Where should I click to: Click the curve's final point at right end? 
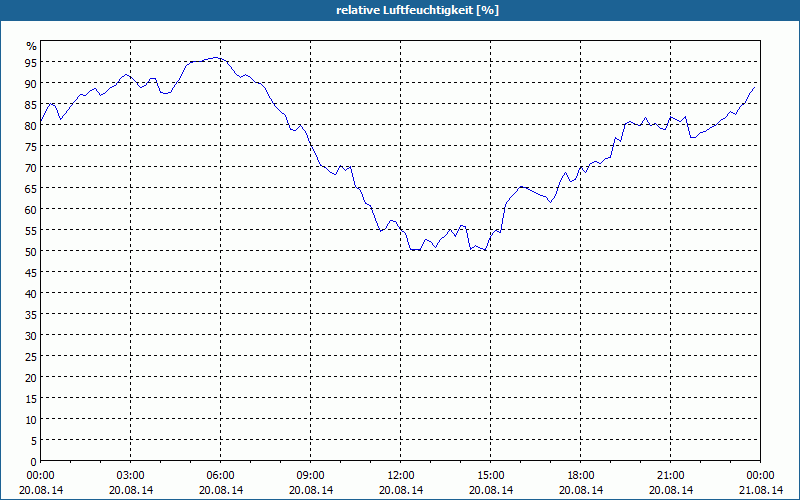755,87
